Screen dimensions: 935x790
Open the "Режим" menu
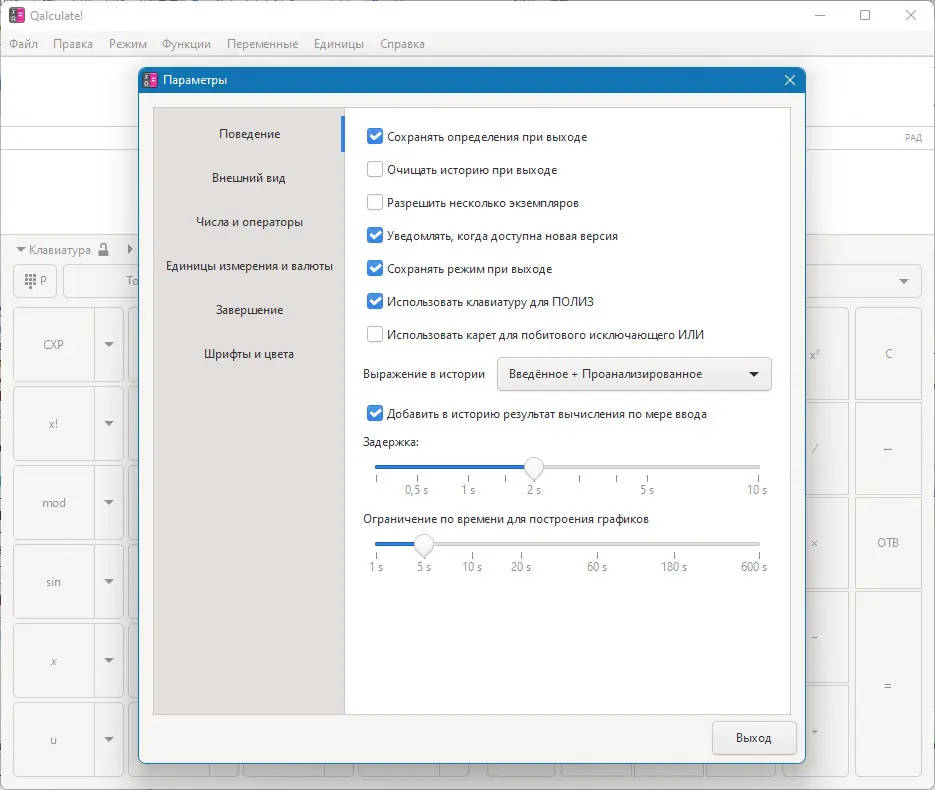[128, 44]
